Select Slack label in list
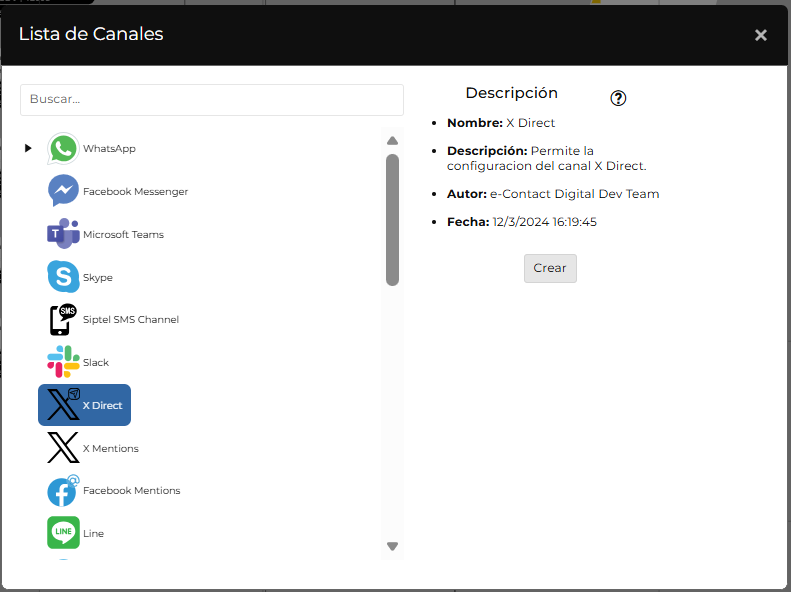 point(95,363)
